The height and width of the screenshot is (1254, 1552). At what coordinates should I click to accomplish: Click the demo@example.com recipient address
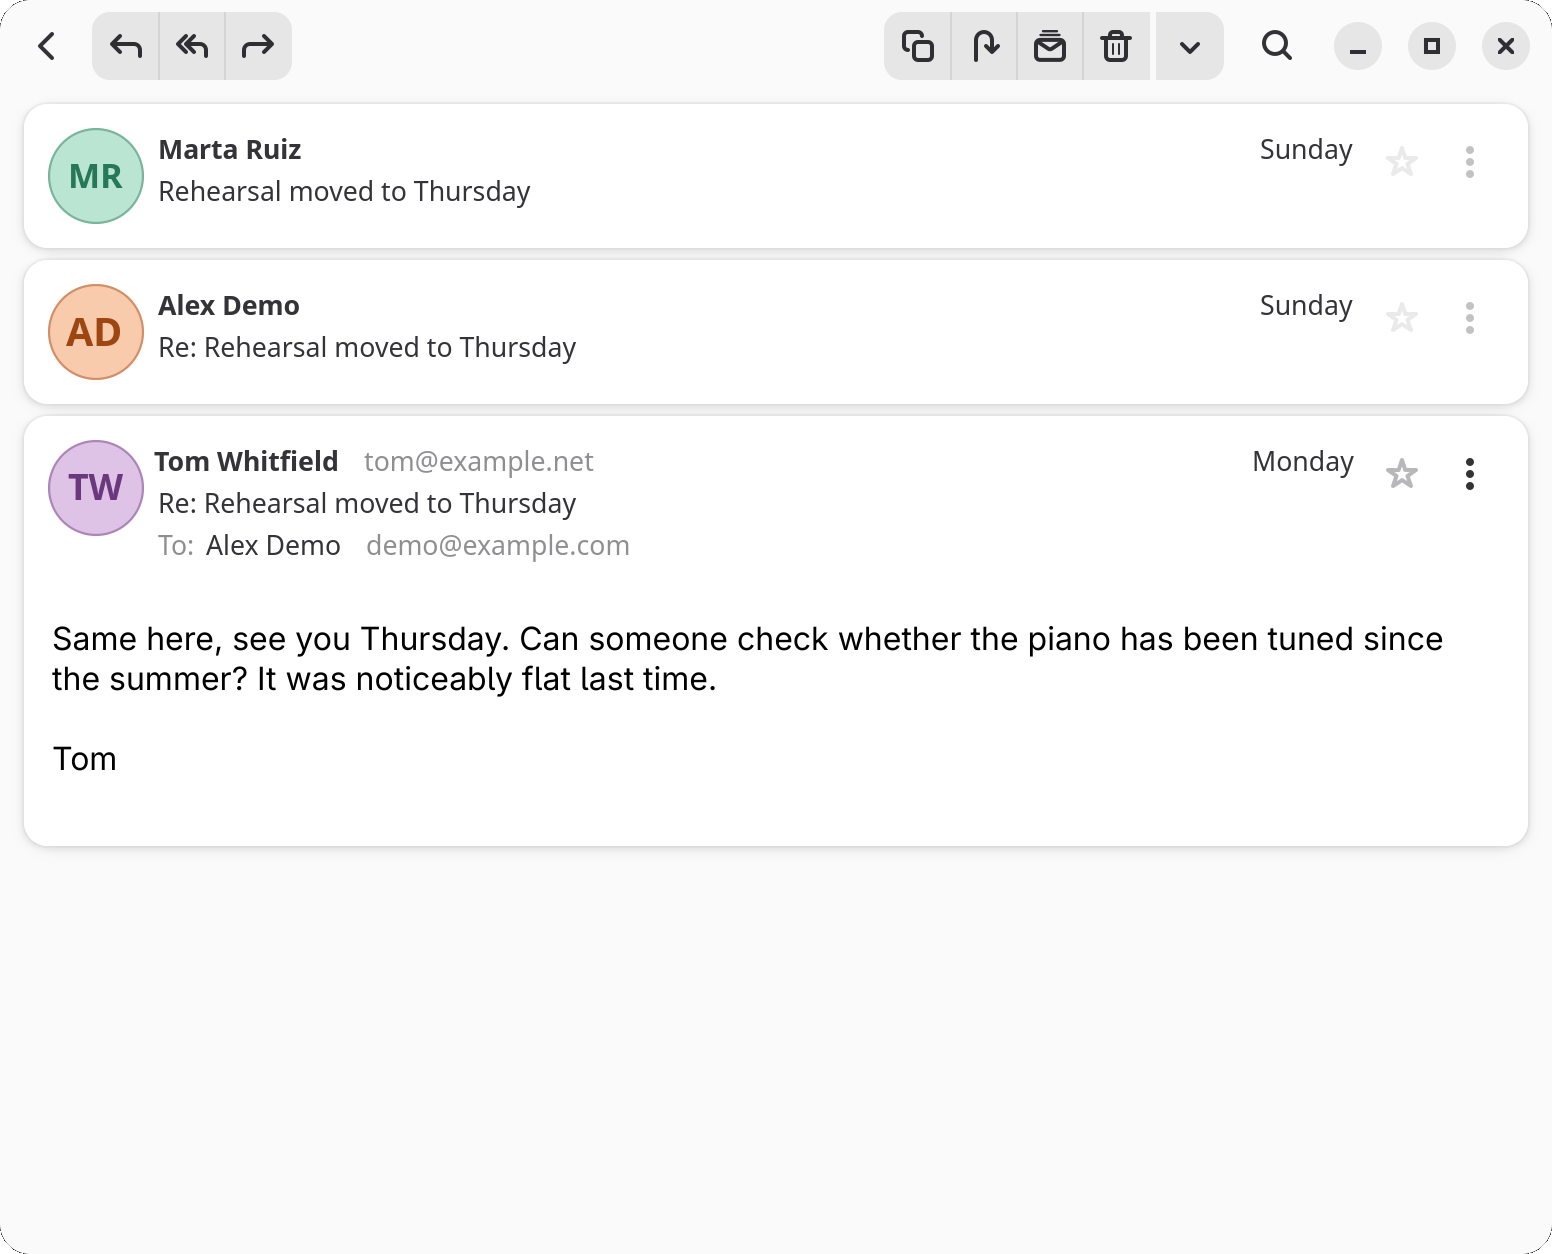coord(498,545)
